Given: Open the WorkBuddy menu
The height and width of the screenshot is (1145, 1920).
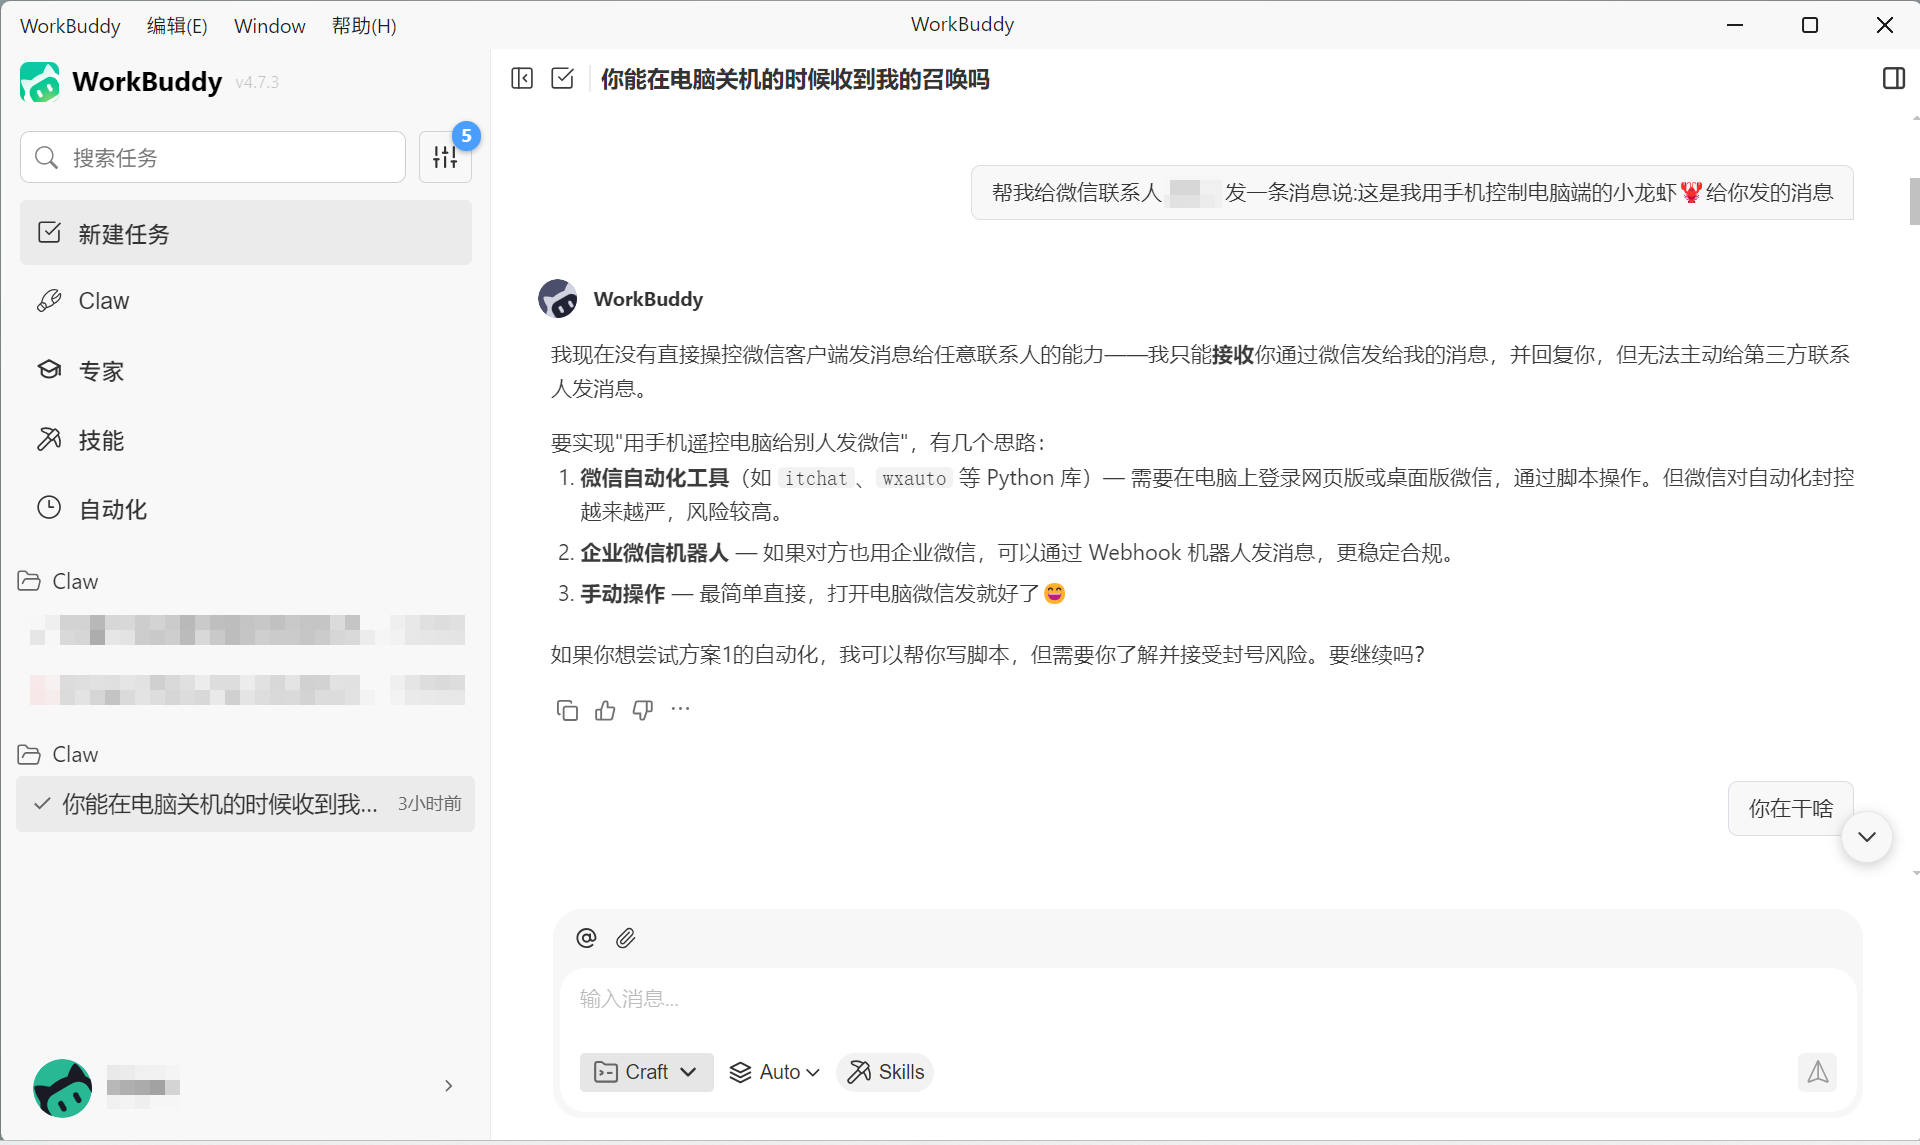Looking at the screenshot, I should coord(70,25).
